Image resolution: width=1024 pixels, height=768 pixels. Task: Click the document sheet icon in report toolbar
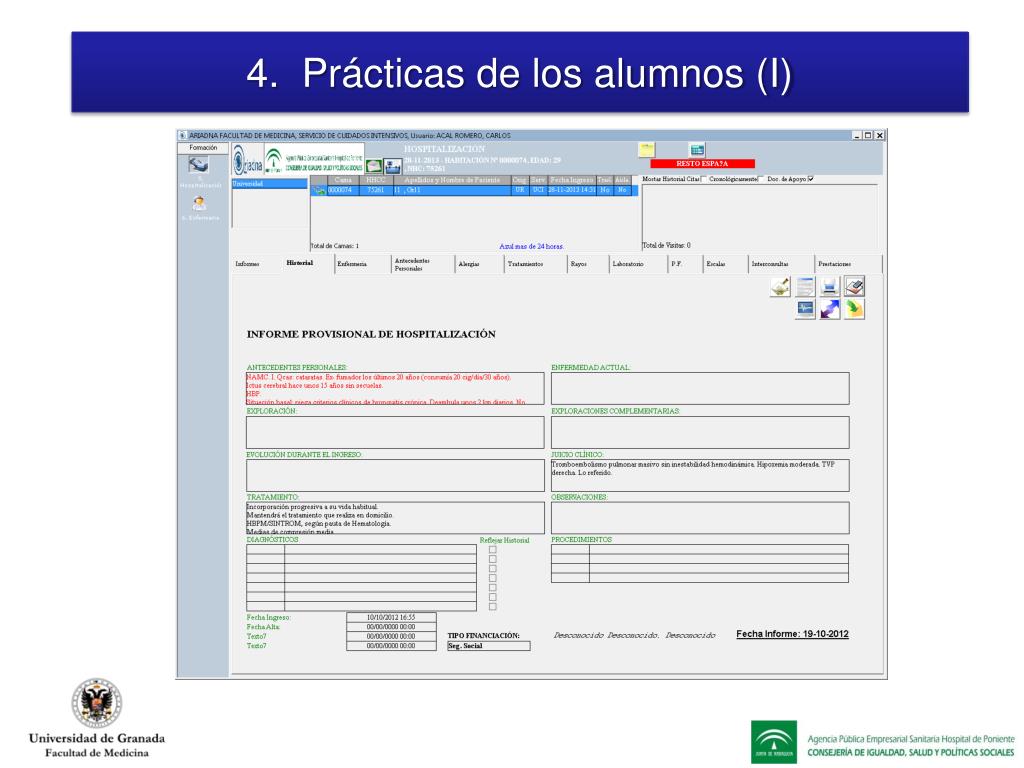pos(805,287)
